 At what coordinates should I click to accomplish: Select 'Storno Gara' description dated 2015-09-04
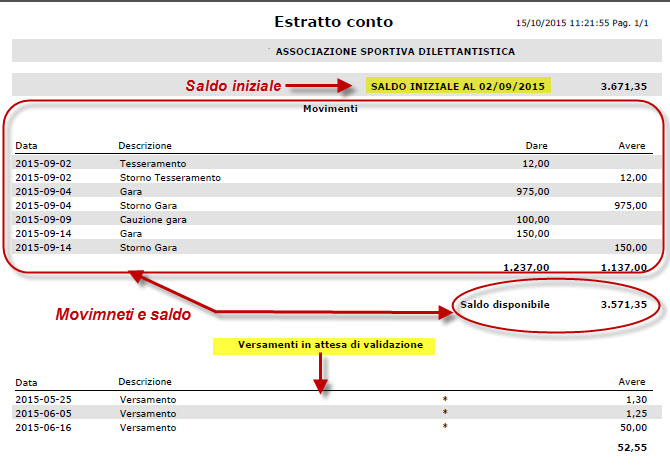[x=148, y=206]
